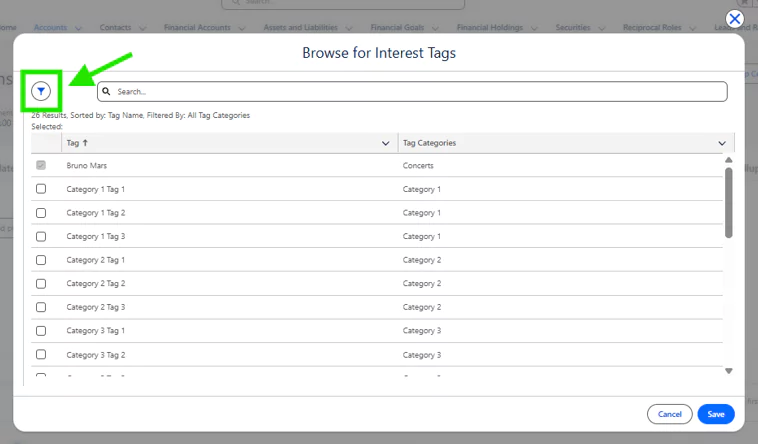Open the Tag Categories column dropdown menu
The height and width of the screenshot is (444, 758).
[x=722, y=144]
